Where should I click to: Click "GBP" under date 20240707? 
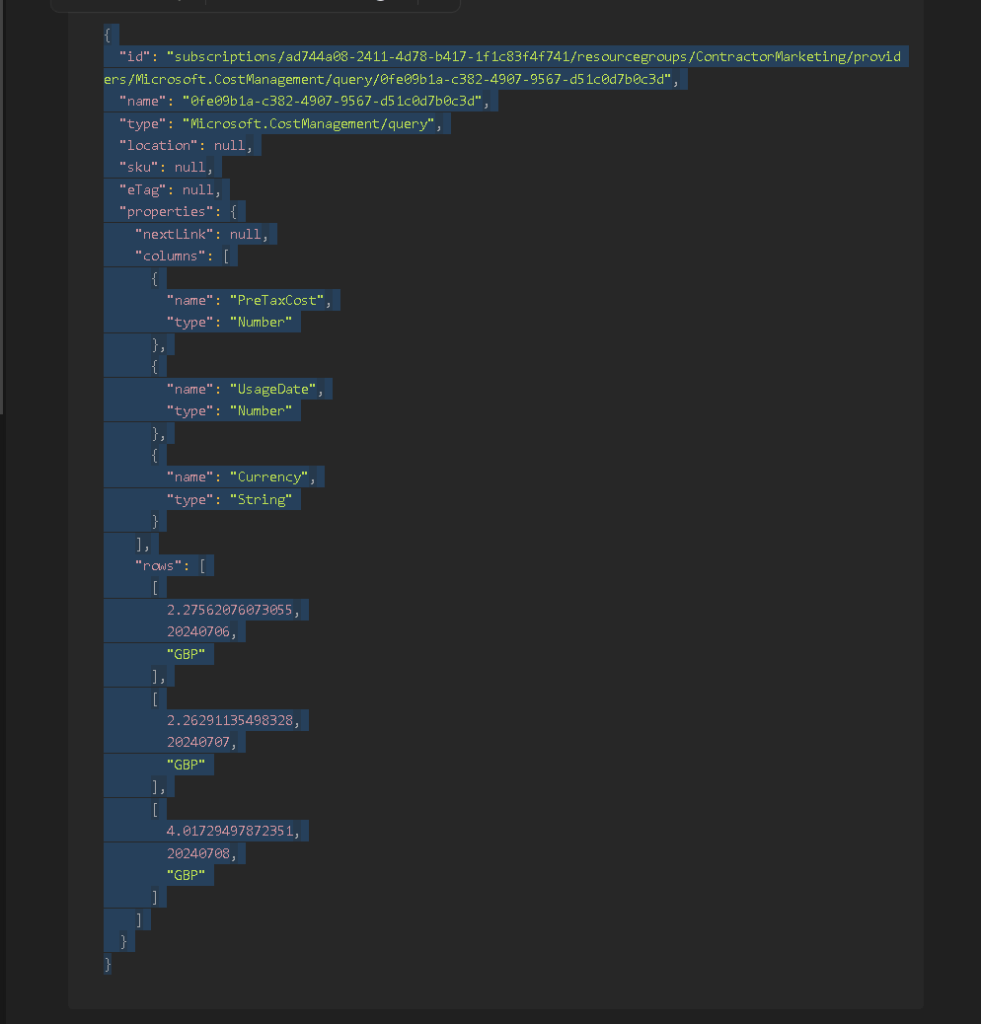186,764
